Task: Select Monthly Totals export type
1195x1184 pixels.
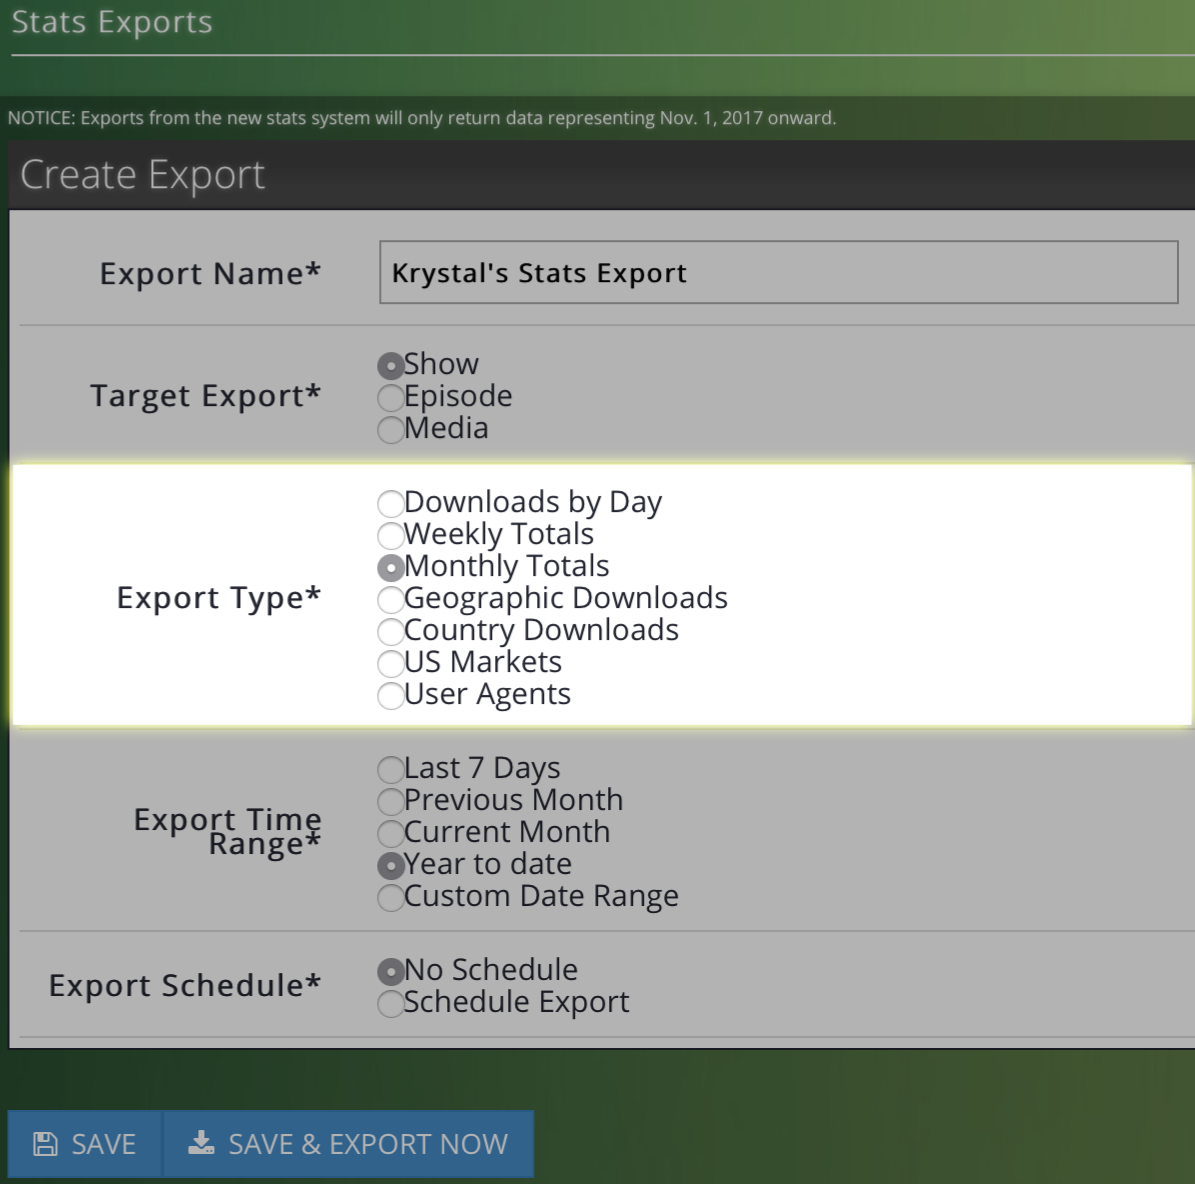Action: tap(390, 567)
